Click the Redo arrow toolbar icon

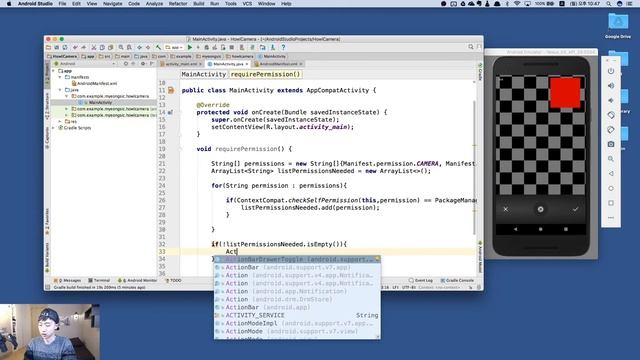click(x=84, y=47)
